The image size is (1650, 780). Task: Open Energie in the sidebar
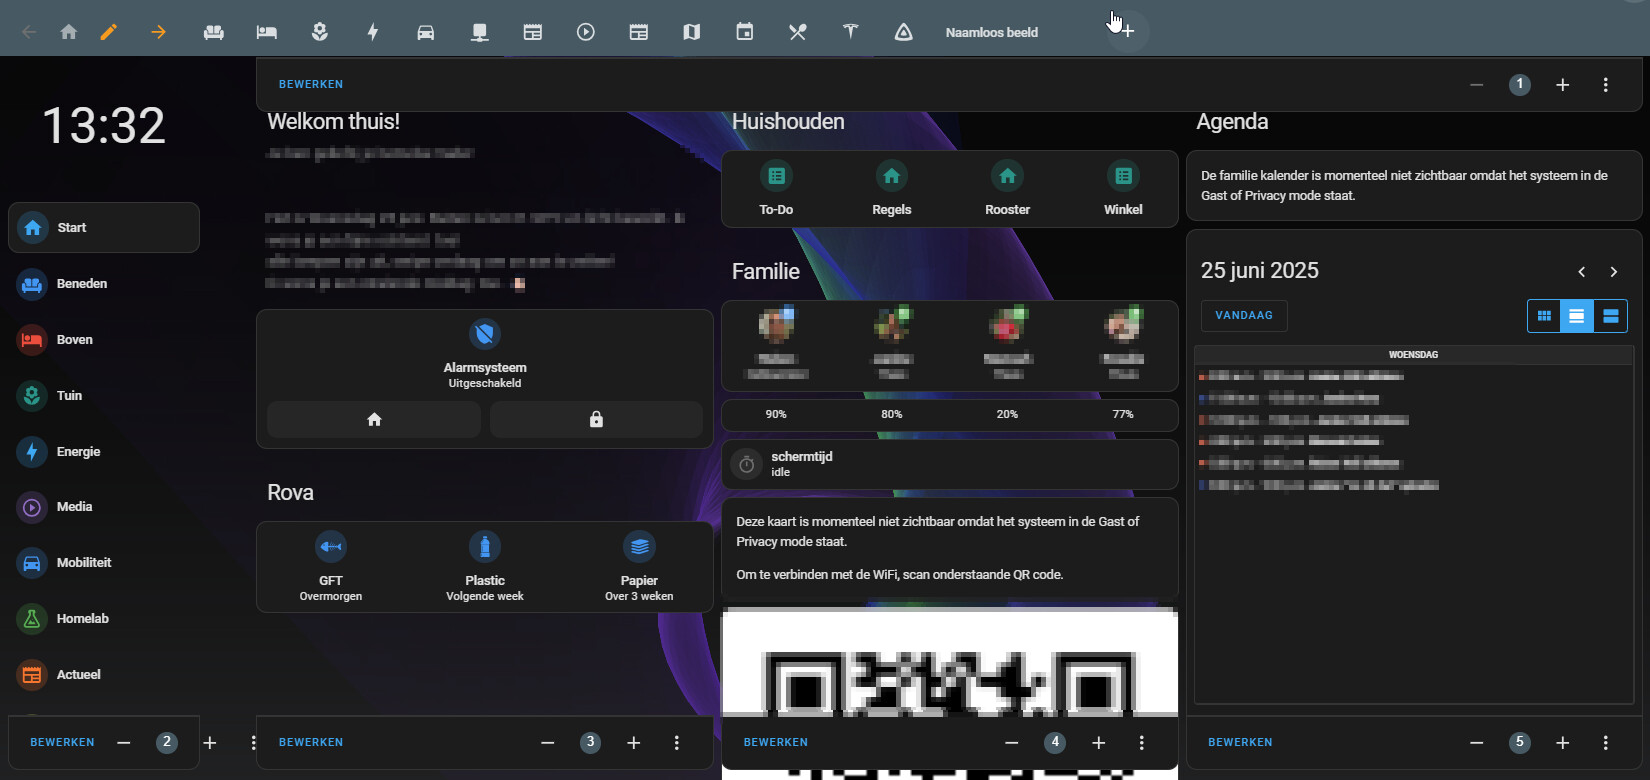(104, 452)
